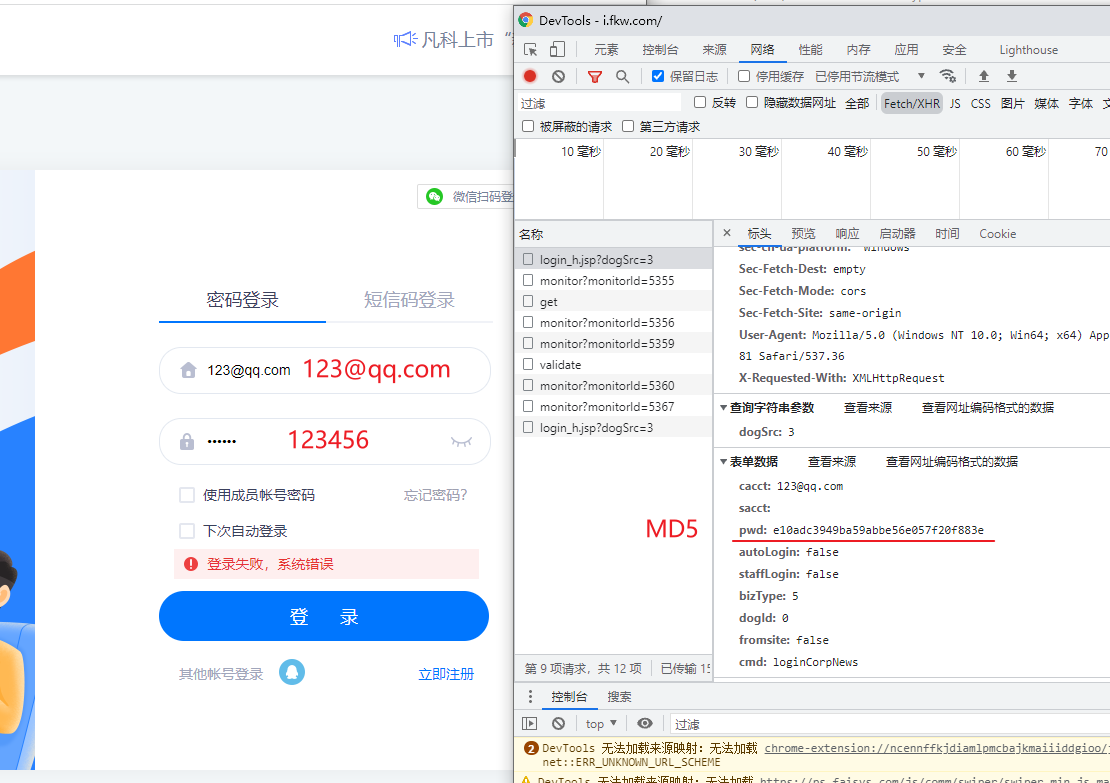Stop network recording via red record button
The width and height of the screenshot is (1110, 783).
(x=529, y=75)
